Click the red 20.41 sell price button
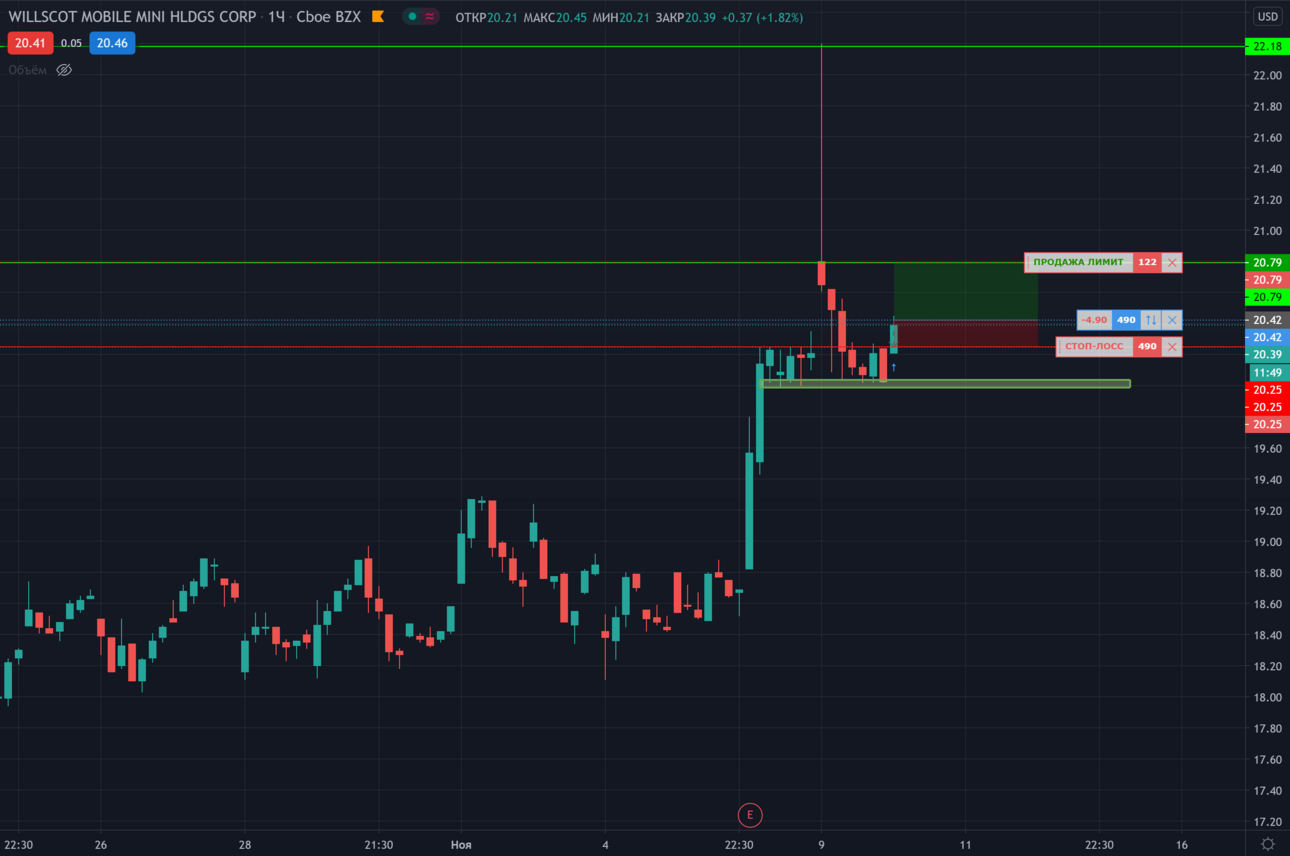1290x856 pixels. [29, 43]
